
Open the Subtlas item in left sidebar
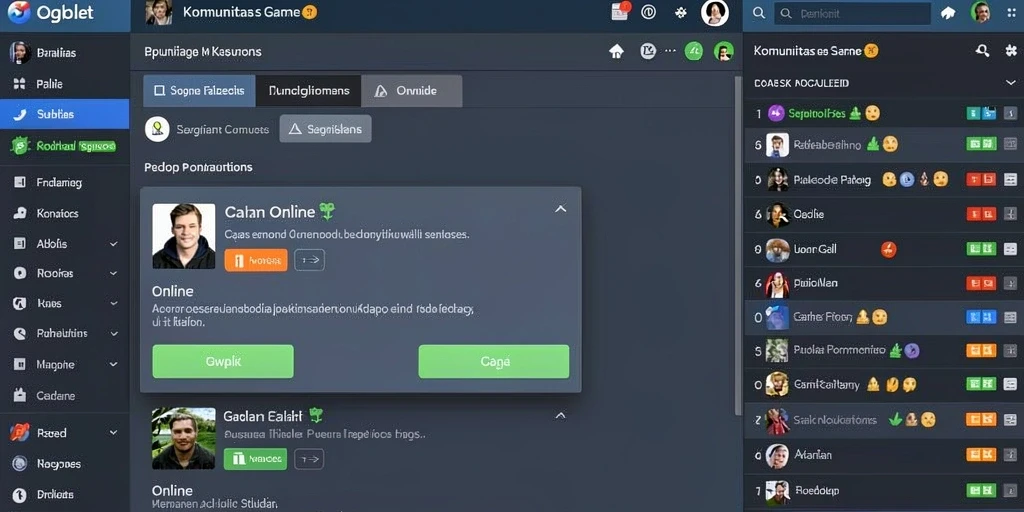pyautogui.click(x=65, y=114)
